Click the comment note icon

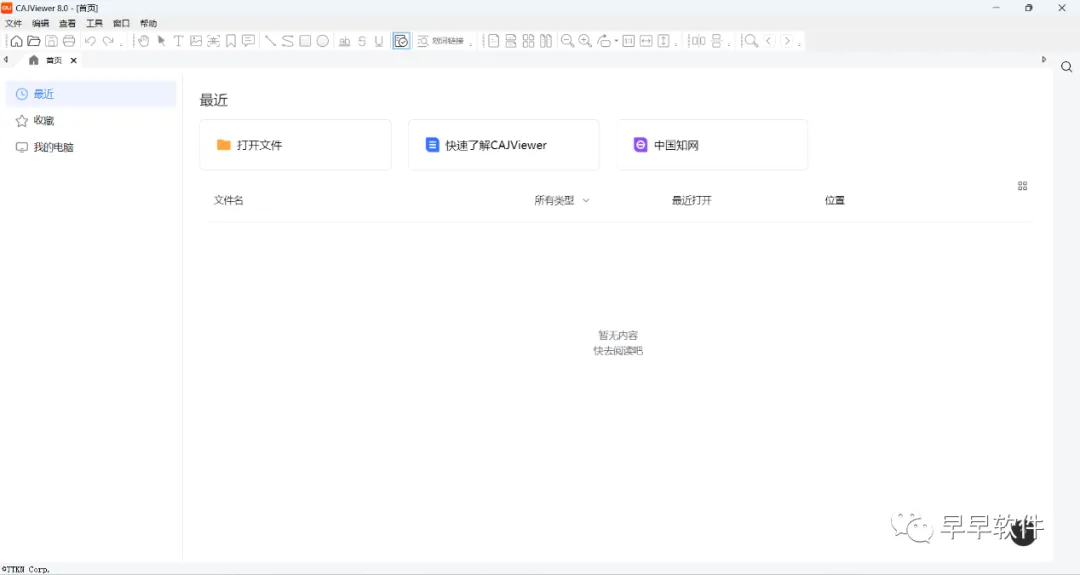[249, 41]
